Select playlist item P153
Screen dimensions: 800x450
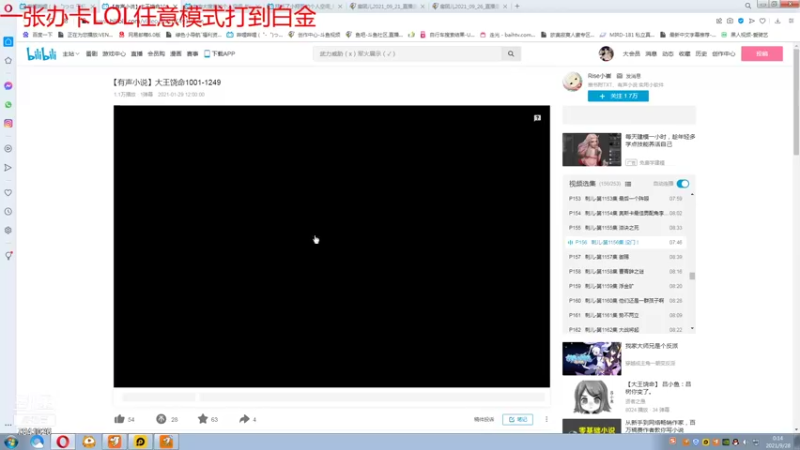(x=625, y=198)
